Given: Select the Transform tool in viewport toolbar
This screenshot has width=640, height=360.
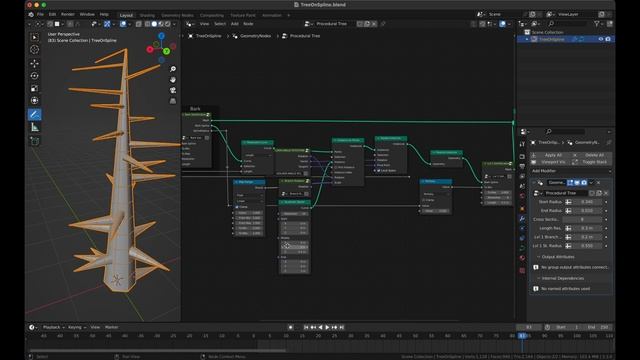Looking at the screenshot, I should click(35, 100).
